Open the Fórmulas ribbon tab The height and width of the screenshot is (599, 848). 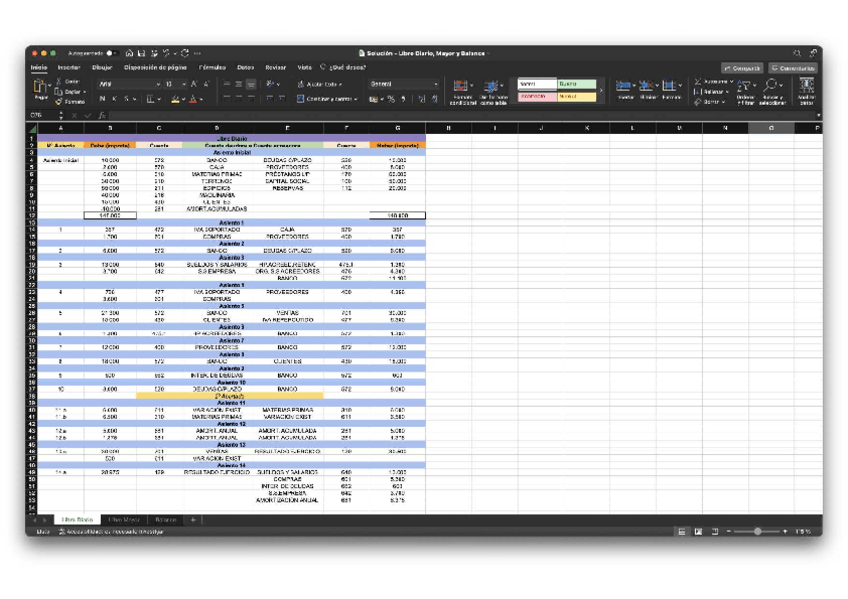click(x=212, y=67)
